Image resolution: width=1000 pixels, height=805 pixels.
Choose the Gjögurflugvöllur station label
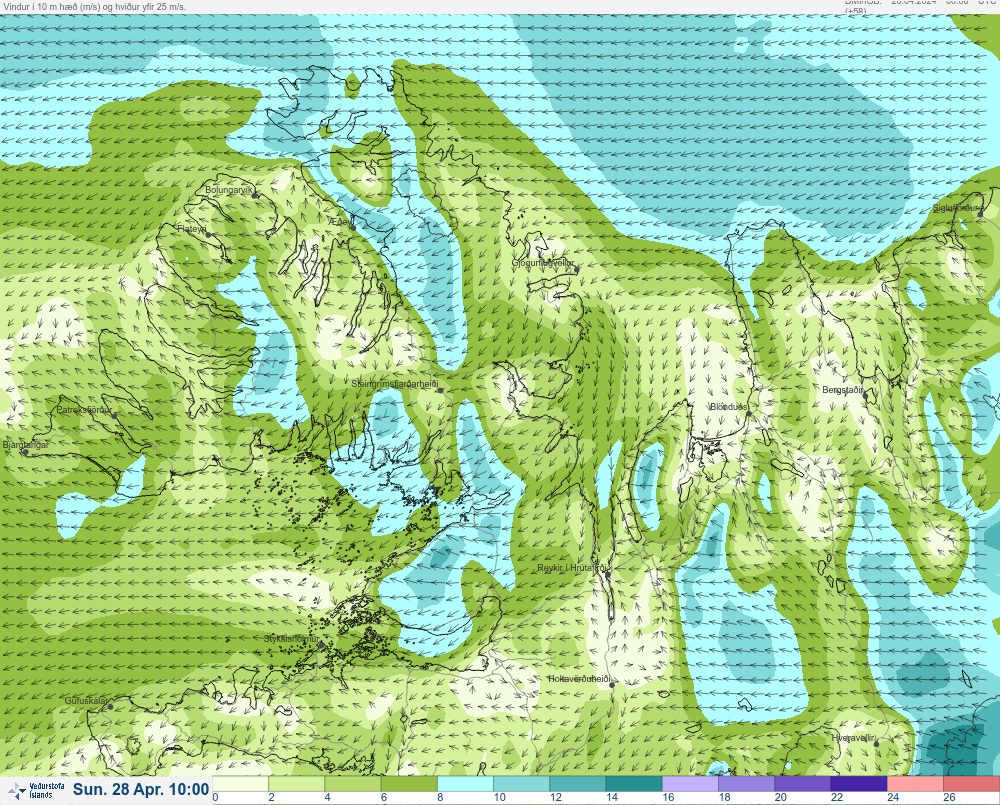(x=543, y=263)
